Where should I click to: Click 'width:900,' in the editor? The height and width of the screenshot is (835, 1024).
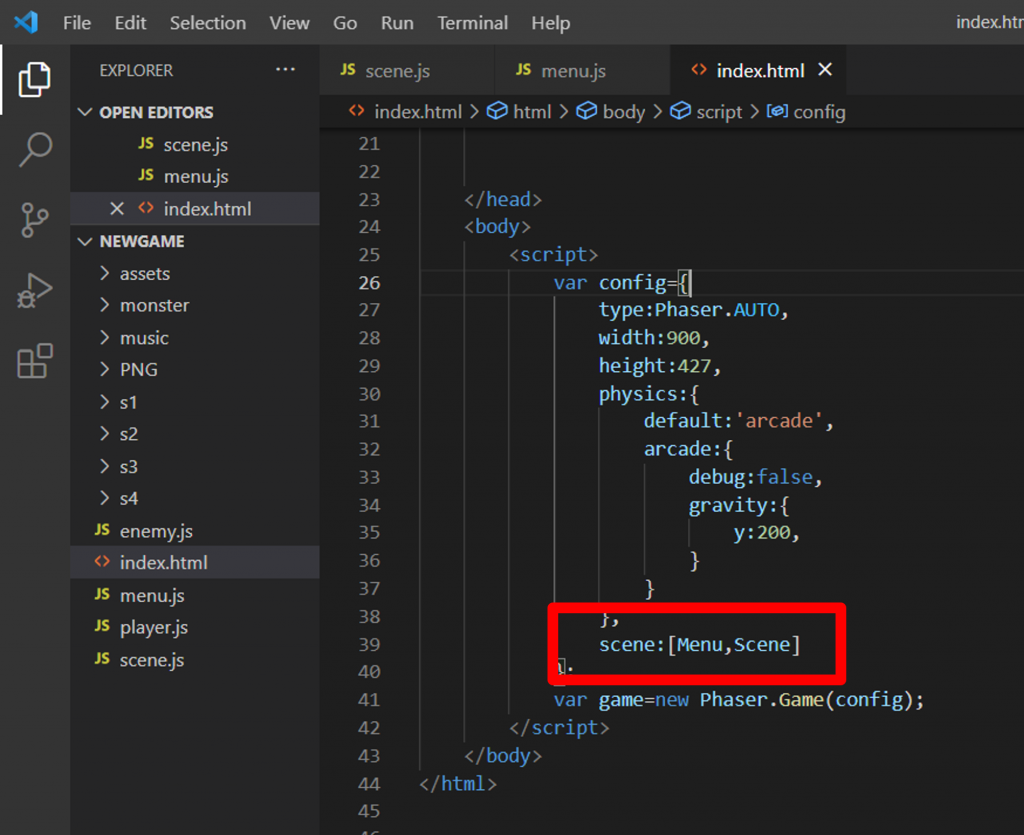654,338
